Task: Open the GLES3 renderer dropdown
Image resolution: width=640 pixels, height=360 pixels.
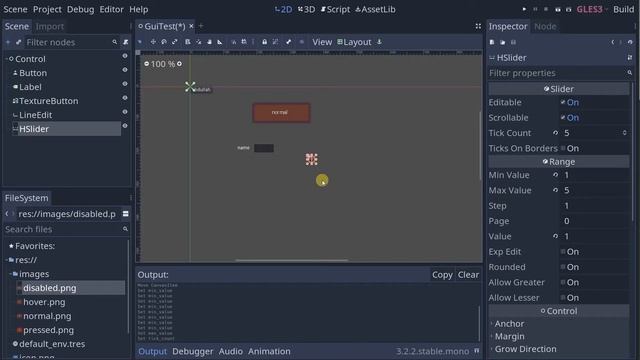Action: click(x=592, y=9)
